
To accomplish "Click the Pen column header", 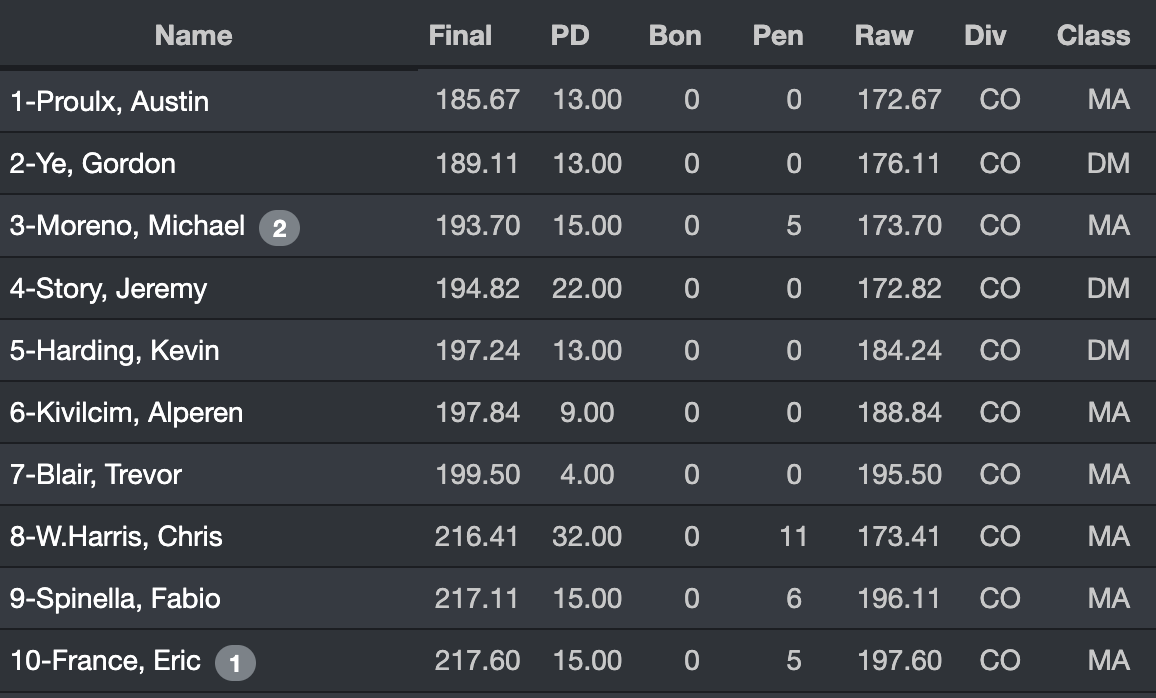I will point(778,36).
